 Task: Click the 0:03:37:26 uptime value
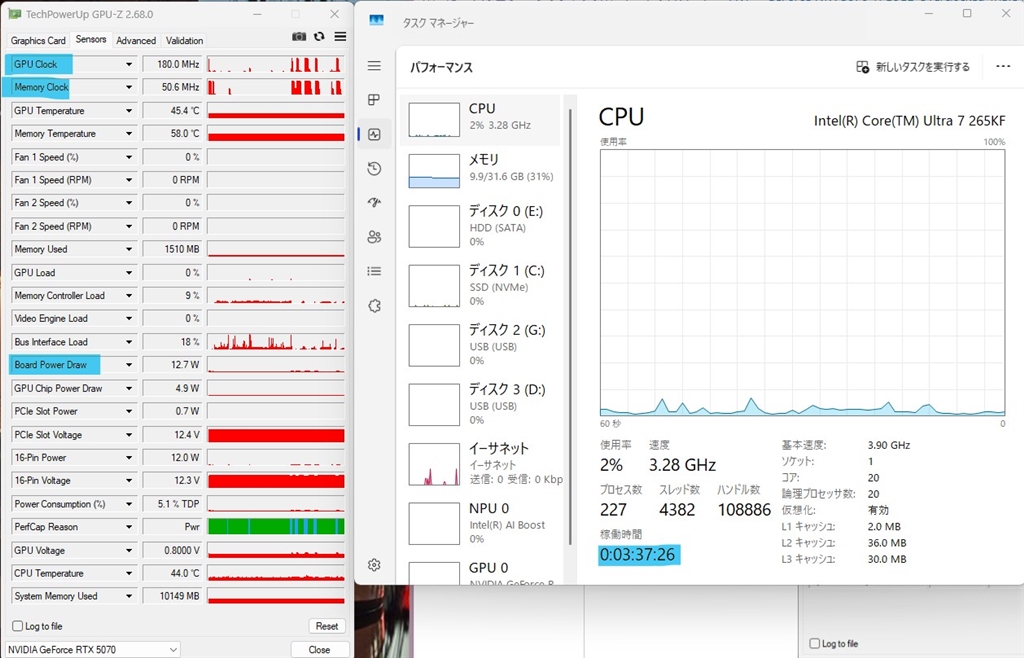tap(637, 555)
